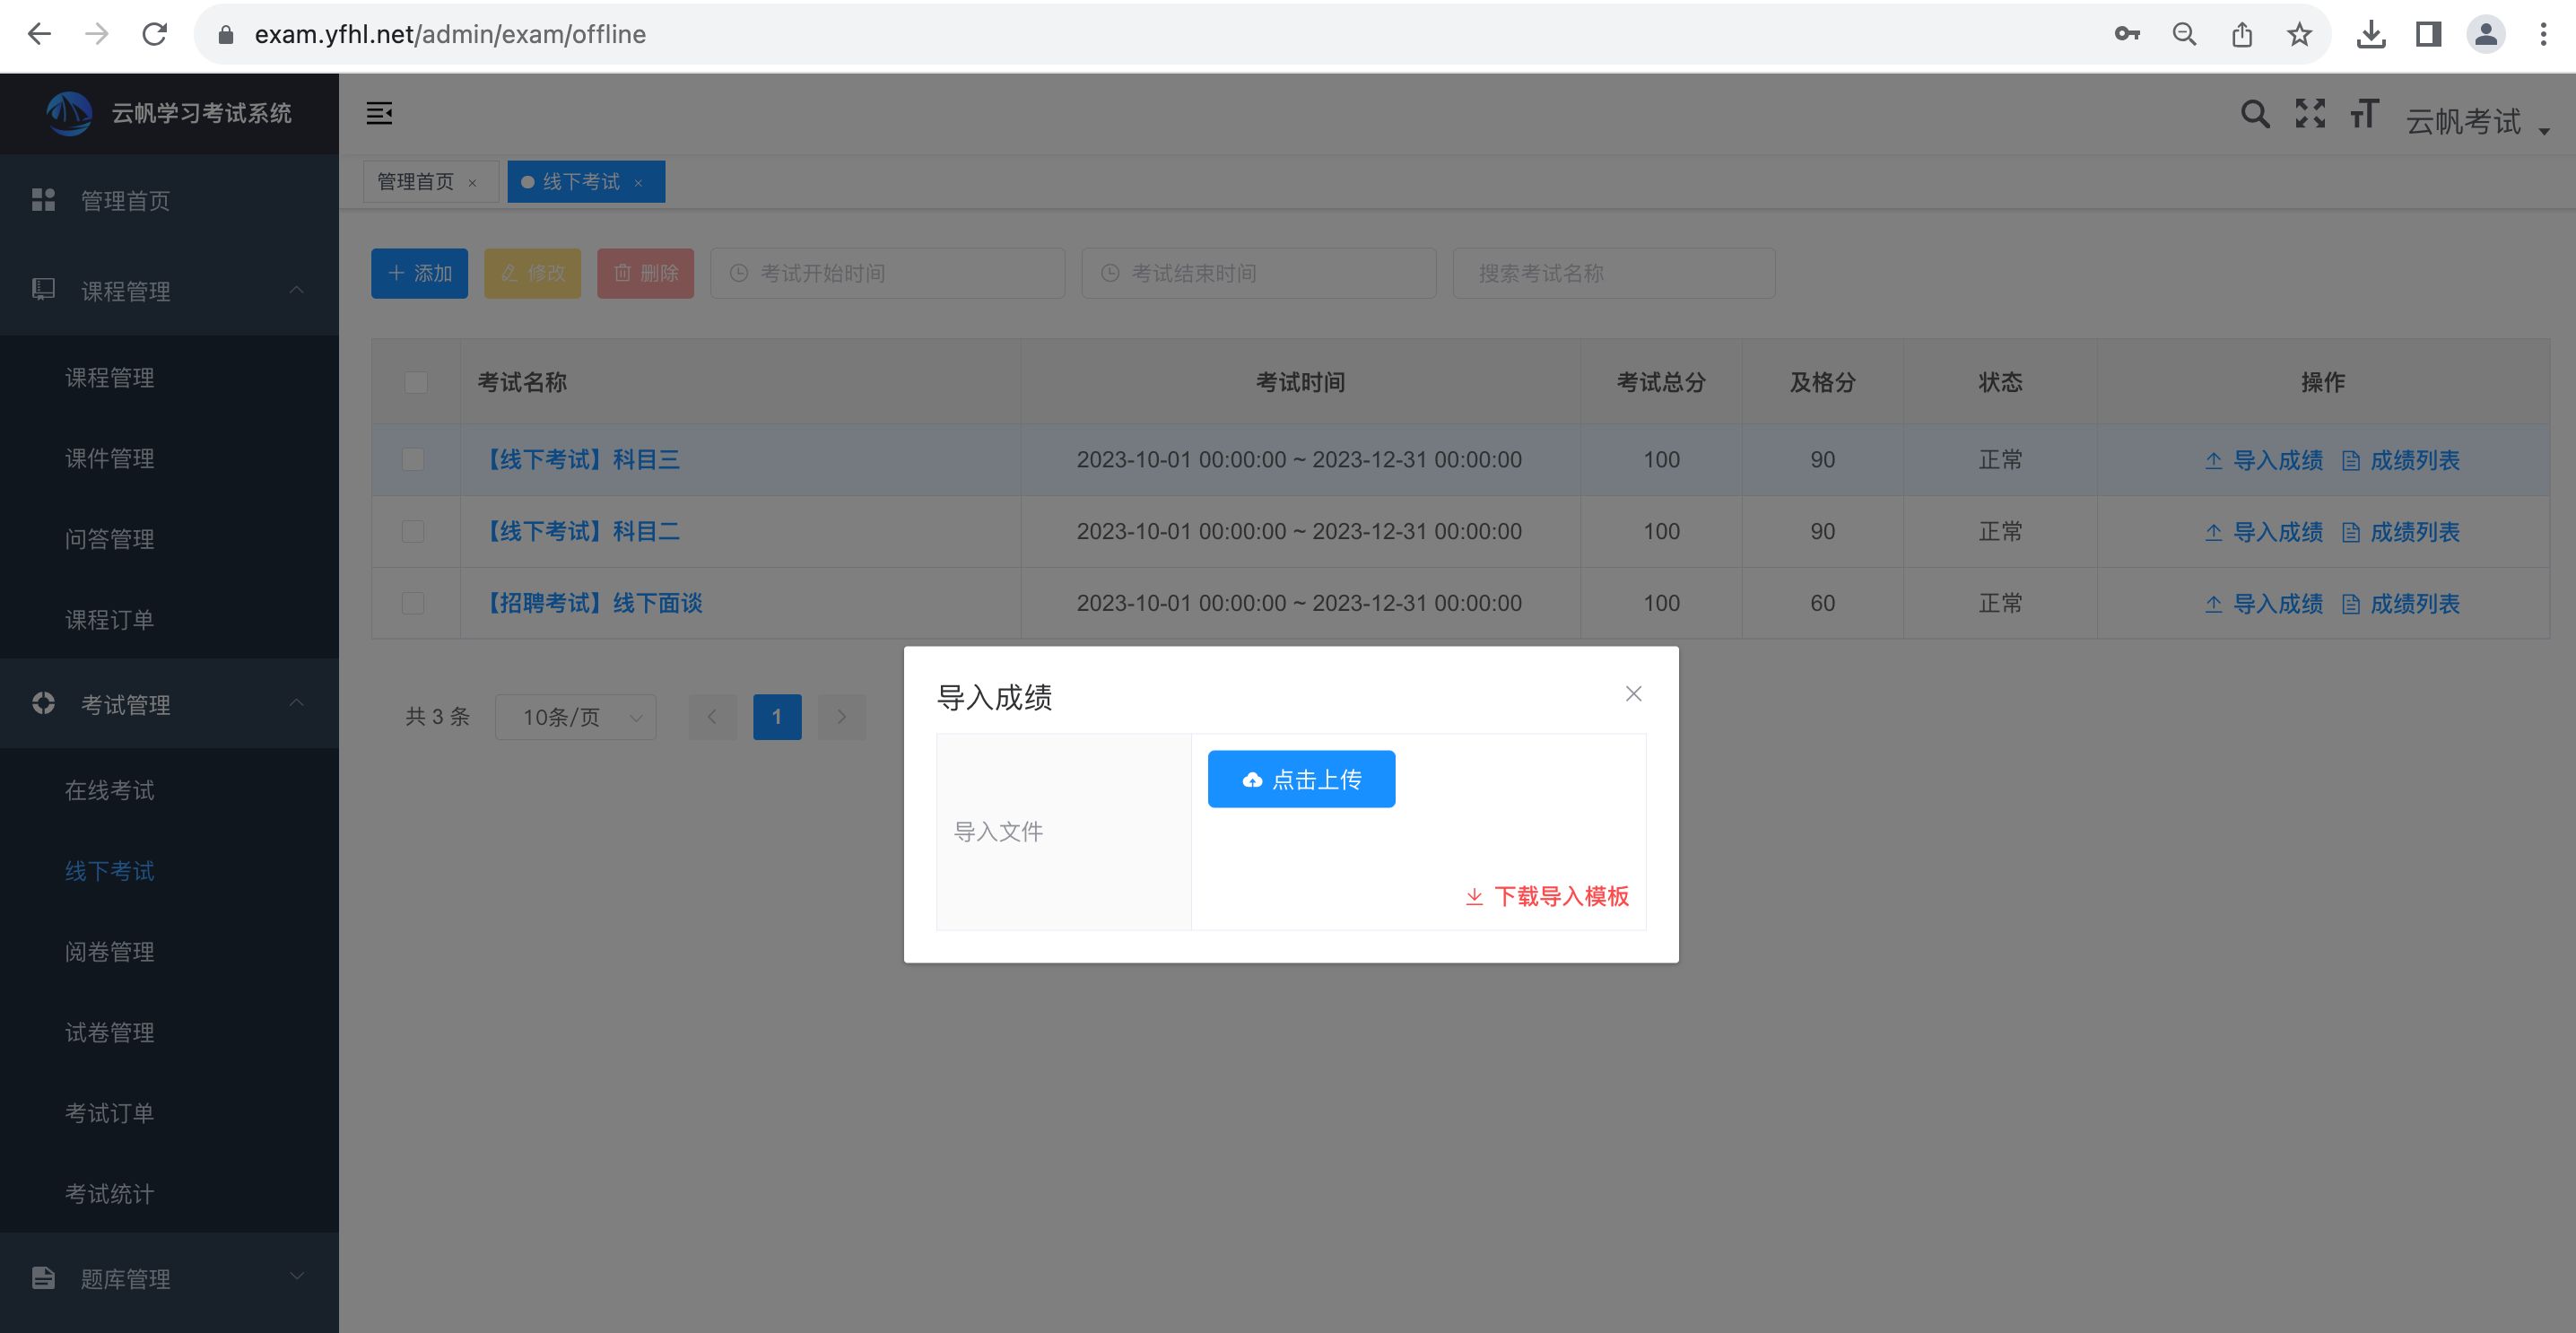The image size is (2576, 1333).
Task: Open the 10条/页 page size dropdown
Action: click(x=576, y=717)
